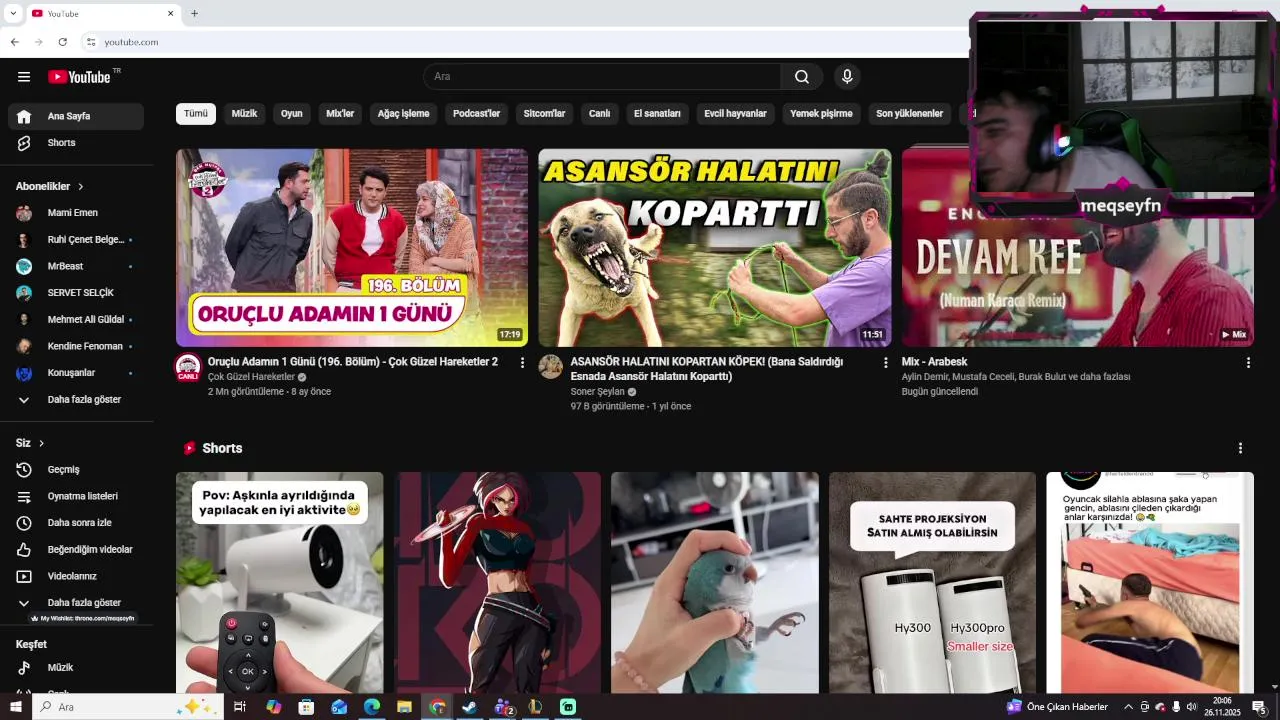1280x720 pixels.
Task: Open Beğendiğim videolar list
Action: click(x=76, y=549)
